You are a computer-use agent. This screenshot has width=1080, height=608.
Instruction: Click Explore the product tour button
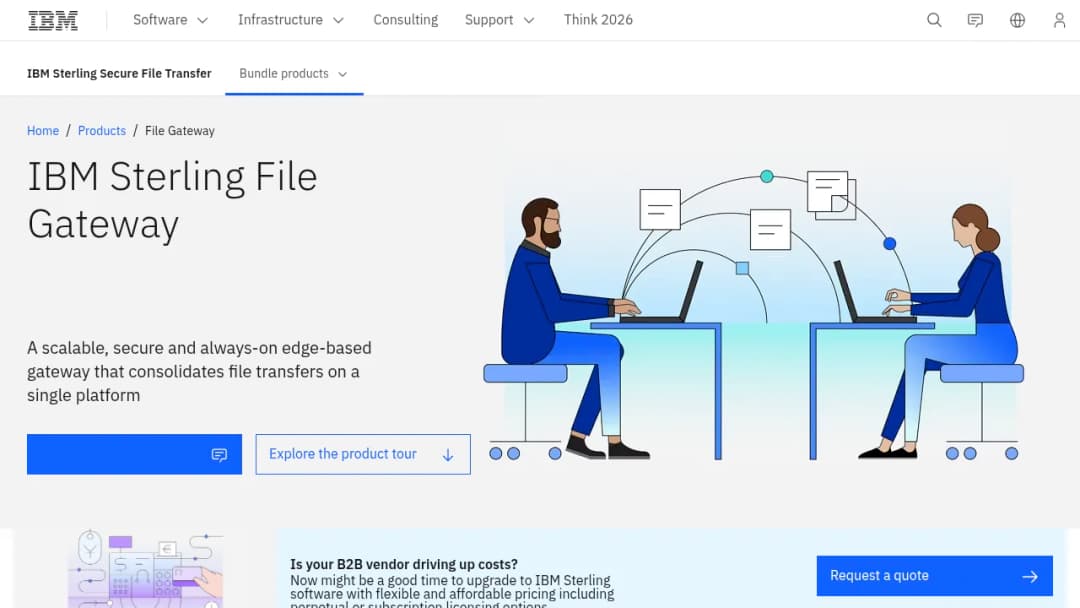pyautogui.click(x=363, y=454)
